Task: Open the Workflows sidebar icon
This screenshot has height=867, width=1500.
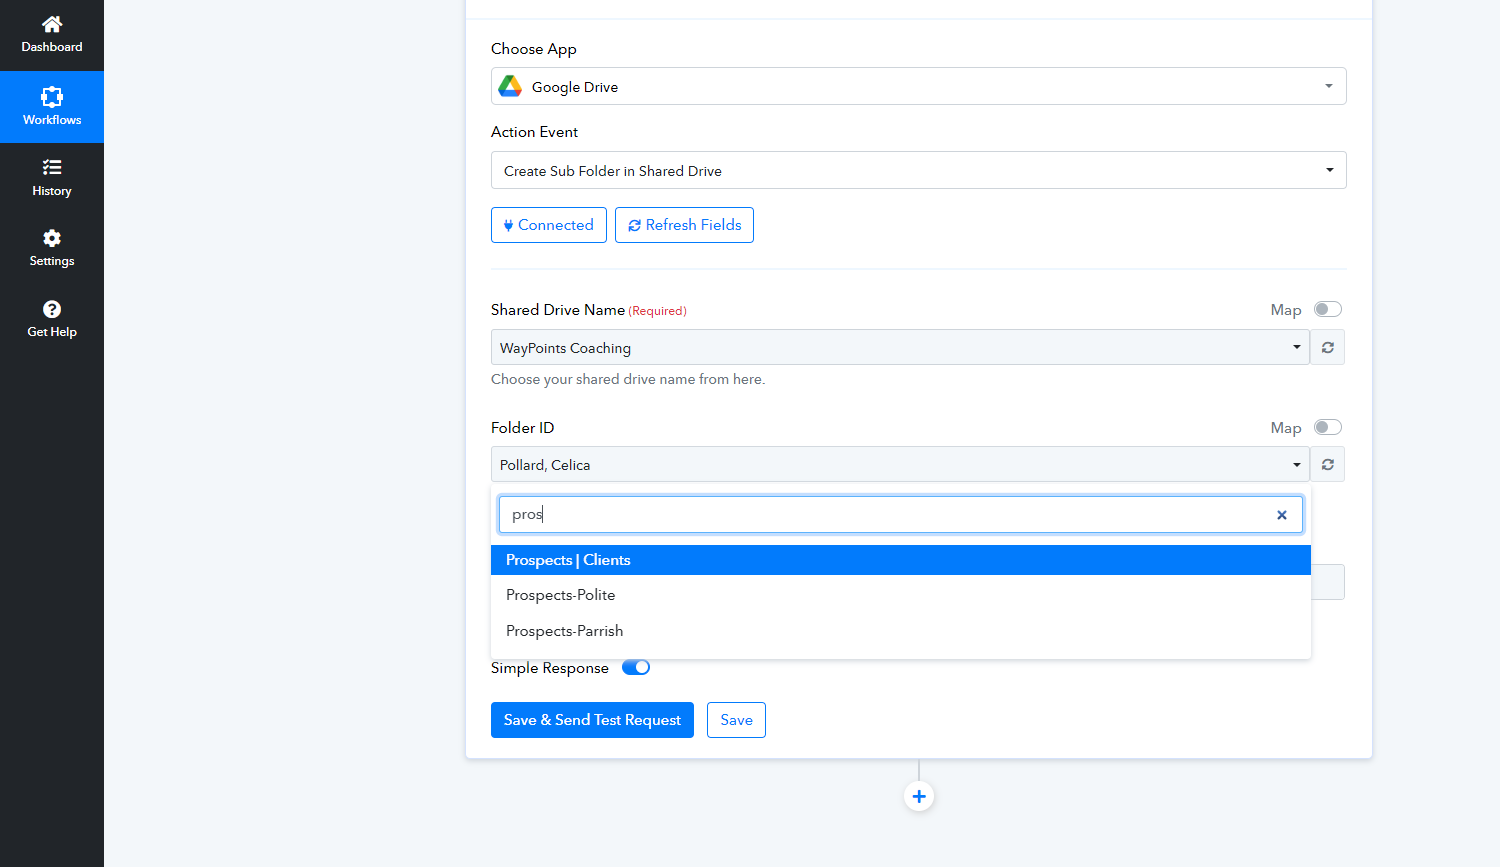Action: tap(52, 96)
